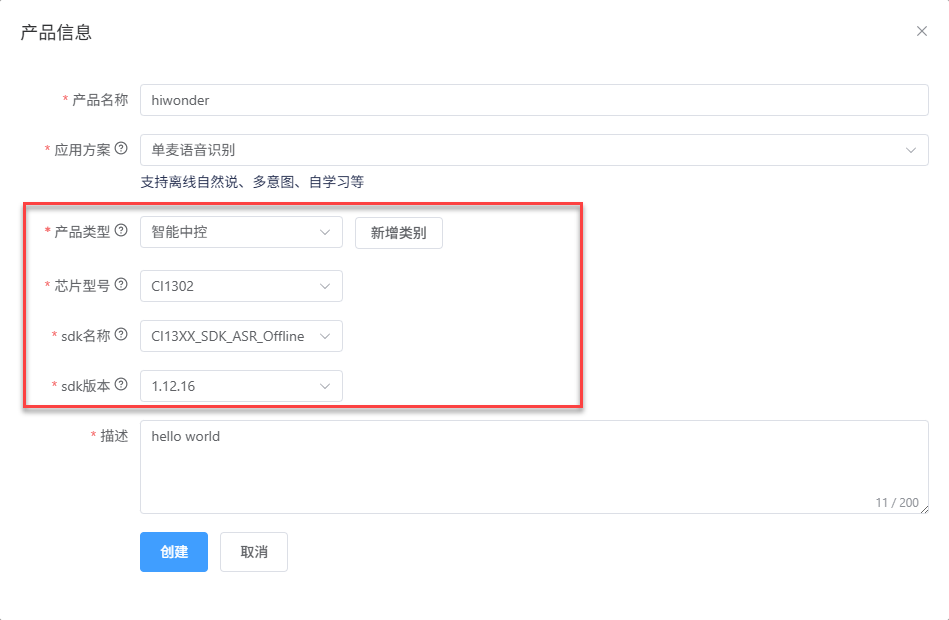This screenshot has height=620, width=949.
Task: Click the resize handle of the description box
Action: tap(923, 508)
